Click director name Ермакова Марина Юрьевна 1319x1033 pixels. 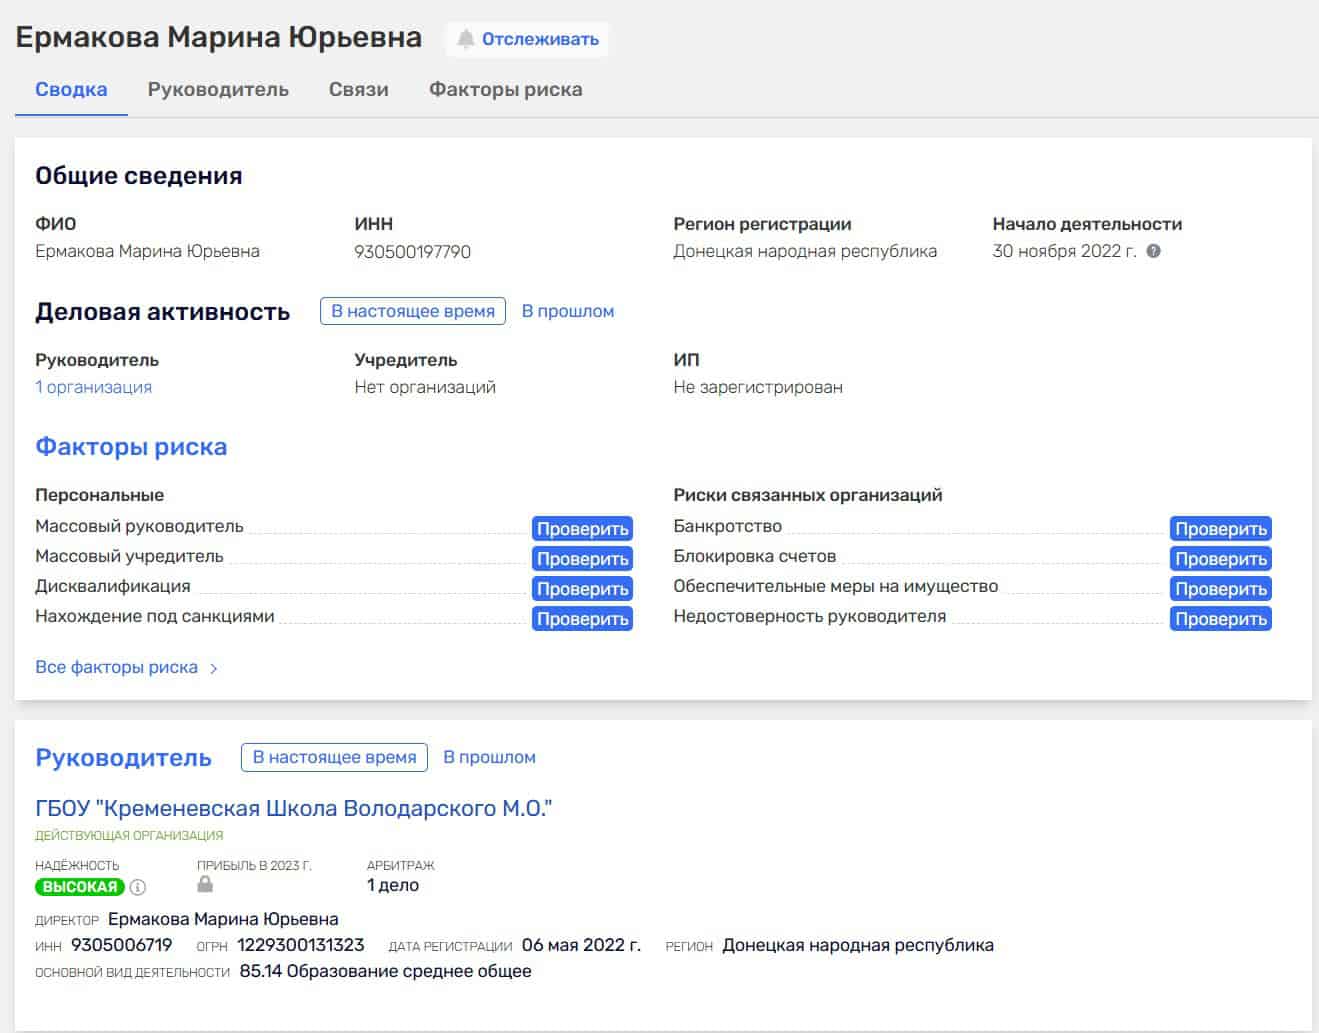click(223, 919)
